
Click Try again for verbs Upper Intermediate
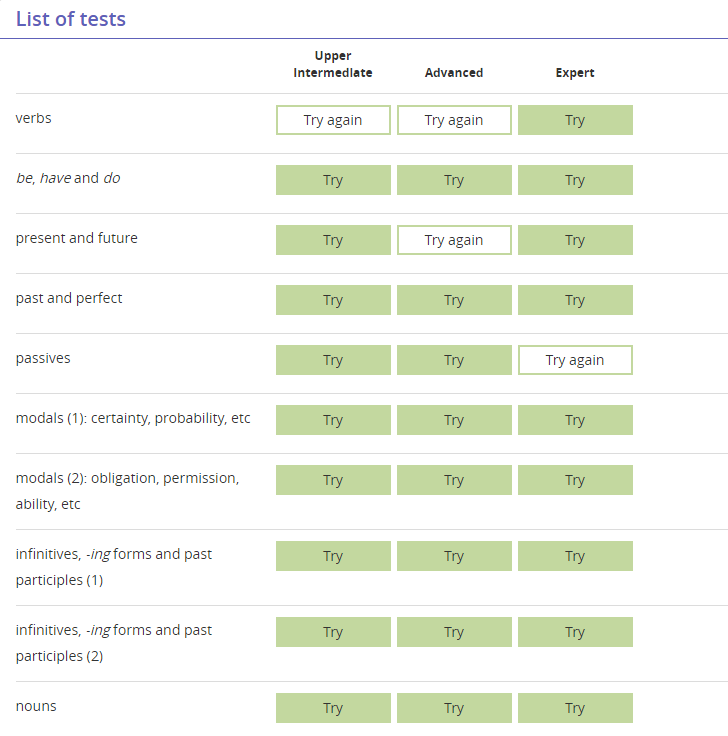[x=333, y=120]
